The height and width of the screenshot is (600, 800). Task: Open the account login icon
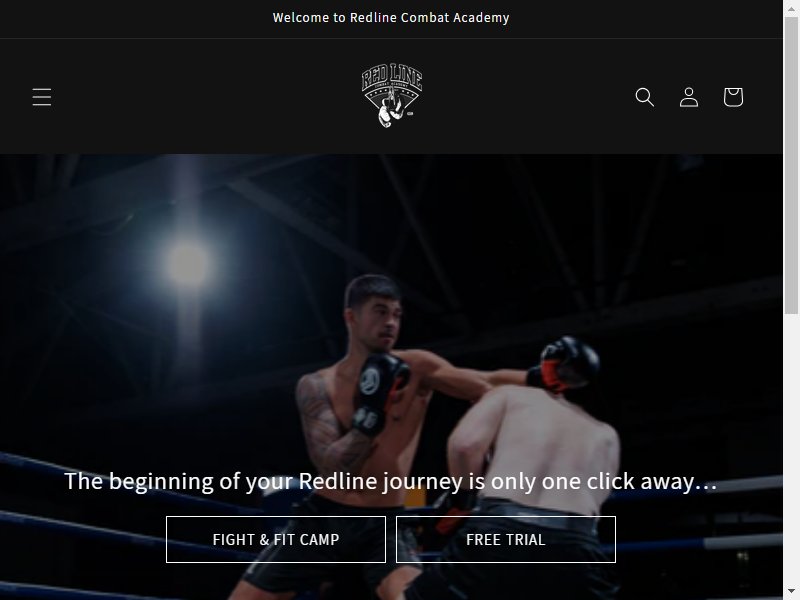pos(689,97)
